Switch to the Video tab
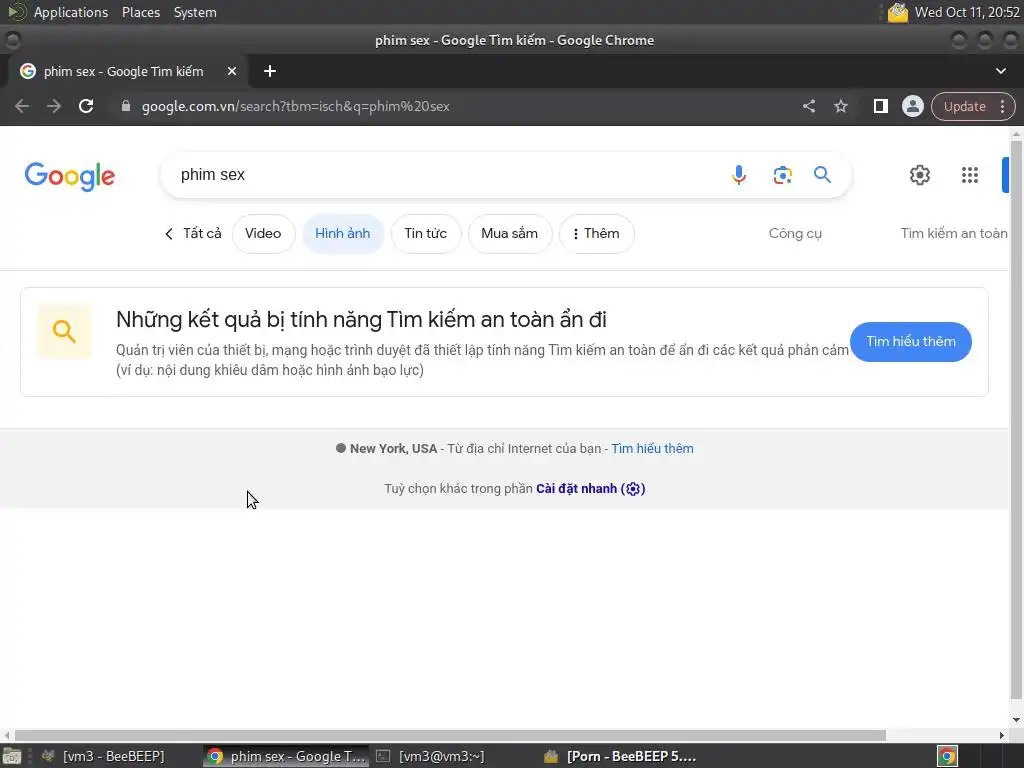The width and height of the screenshot is (1024, 768). tap(263, 233)
